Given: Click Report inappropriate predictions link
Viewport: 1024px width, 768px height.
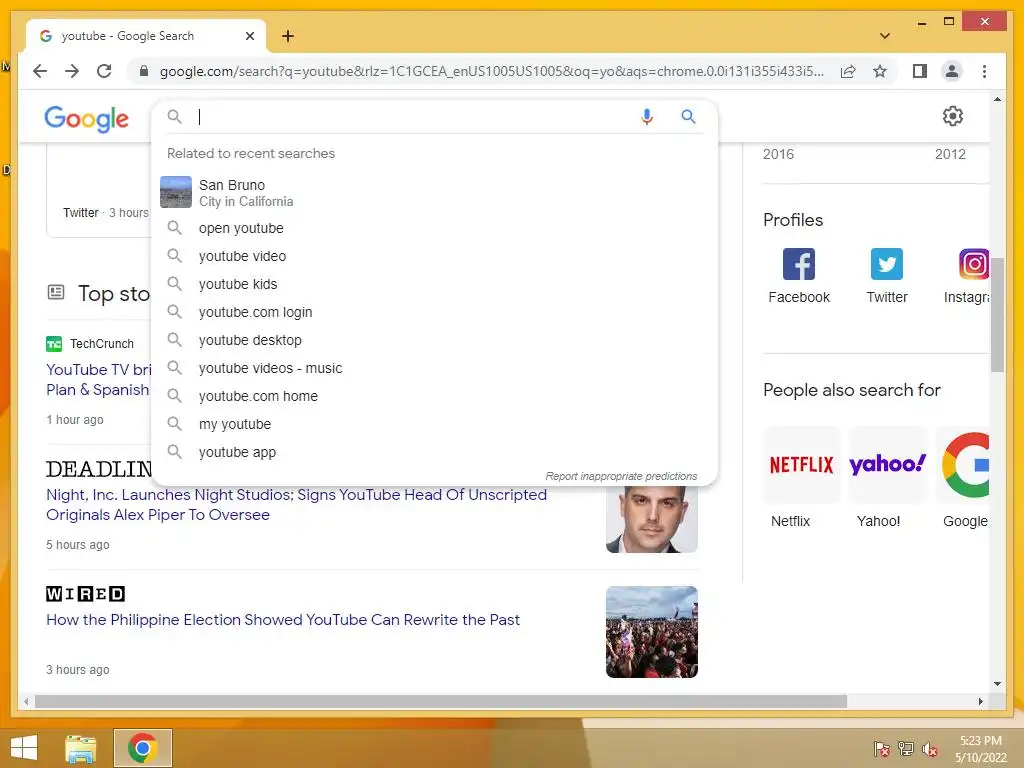Looking at the screenshot, I should pyautogui.click(x=621, y=476).
